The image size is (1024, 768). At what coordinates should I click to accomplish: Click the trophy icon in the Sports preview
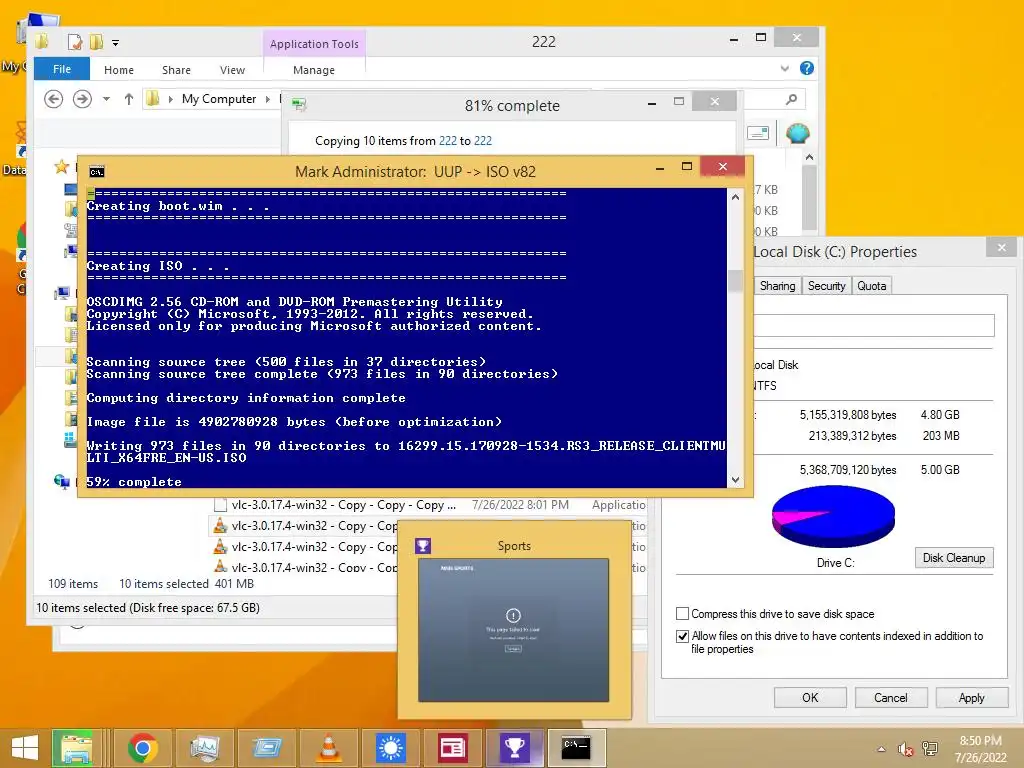[x=423, y=546]
